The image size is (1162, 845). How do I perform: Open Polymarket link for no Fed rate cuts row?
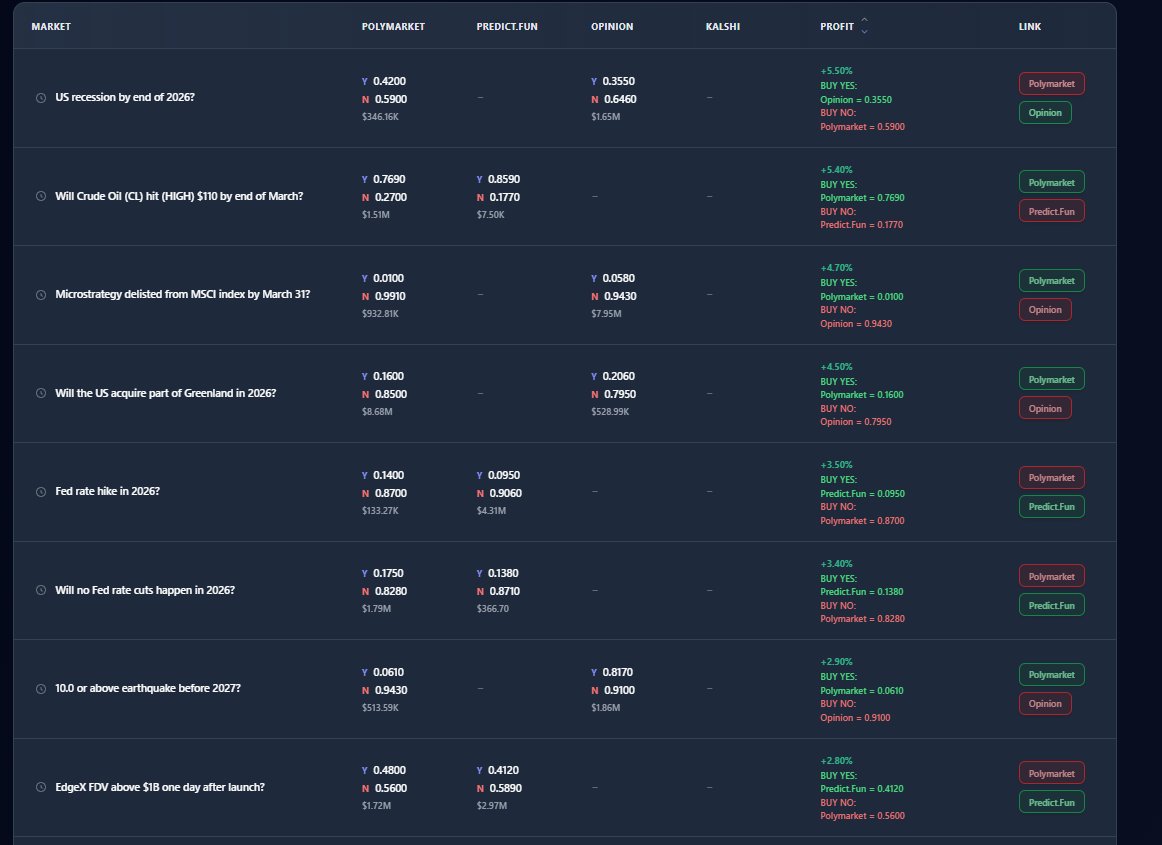(x=1052, y=577)
